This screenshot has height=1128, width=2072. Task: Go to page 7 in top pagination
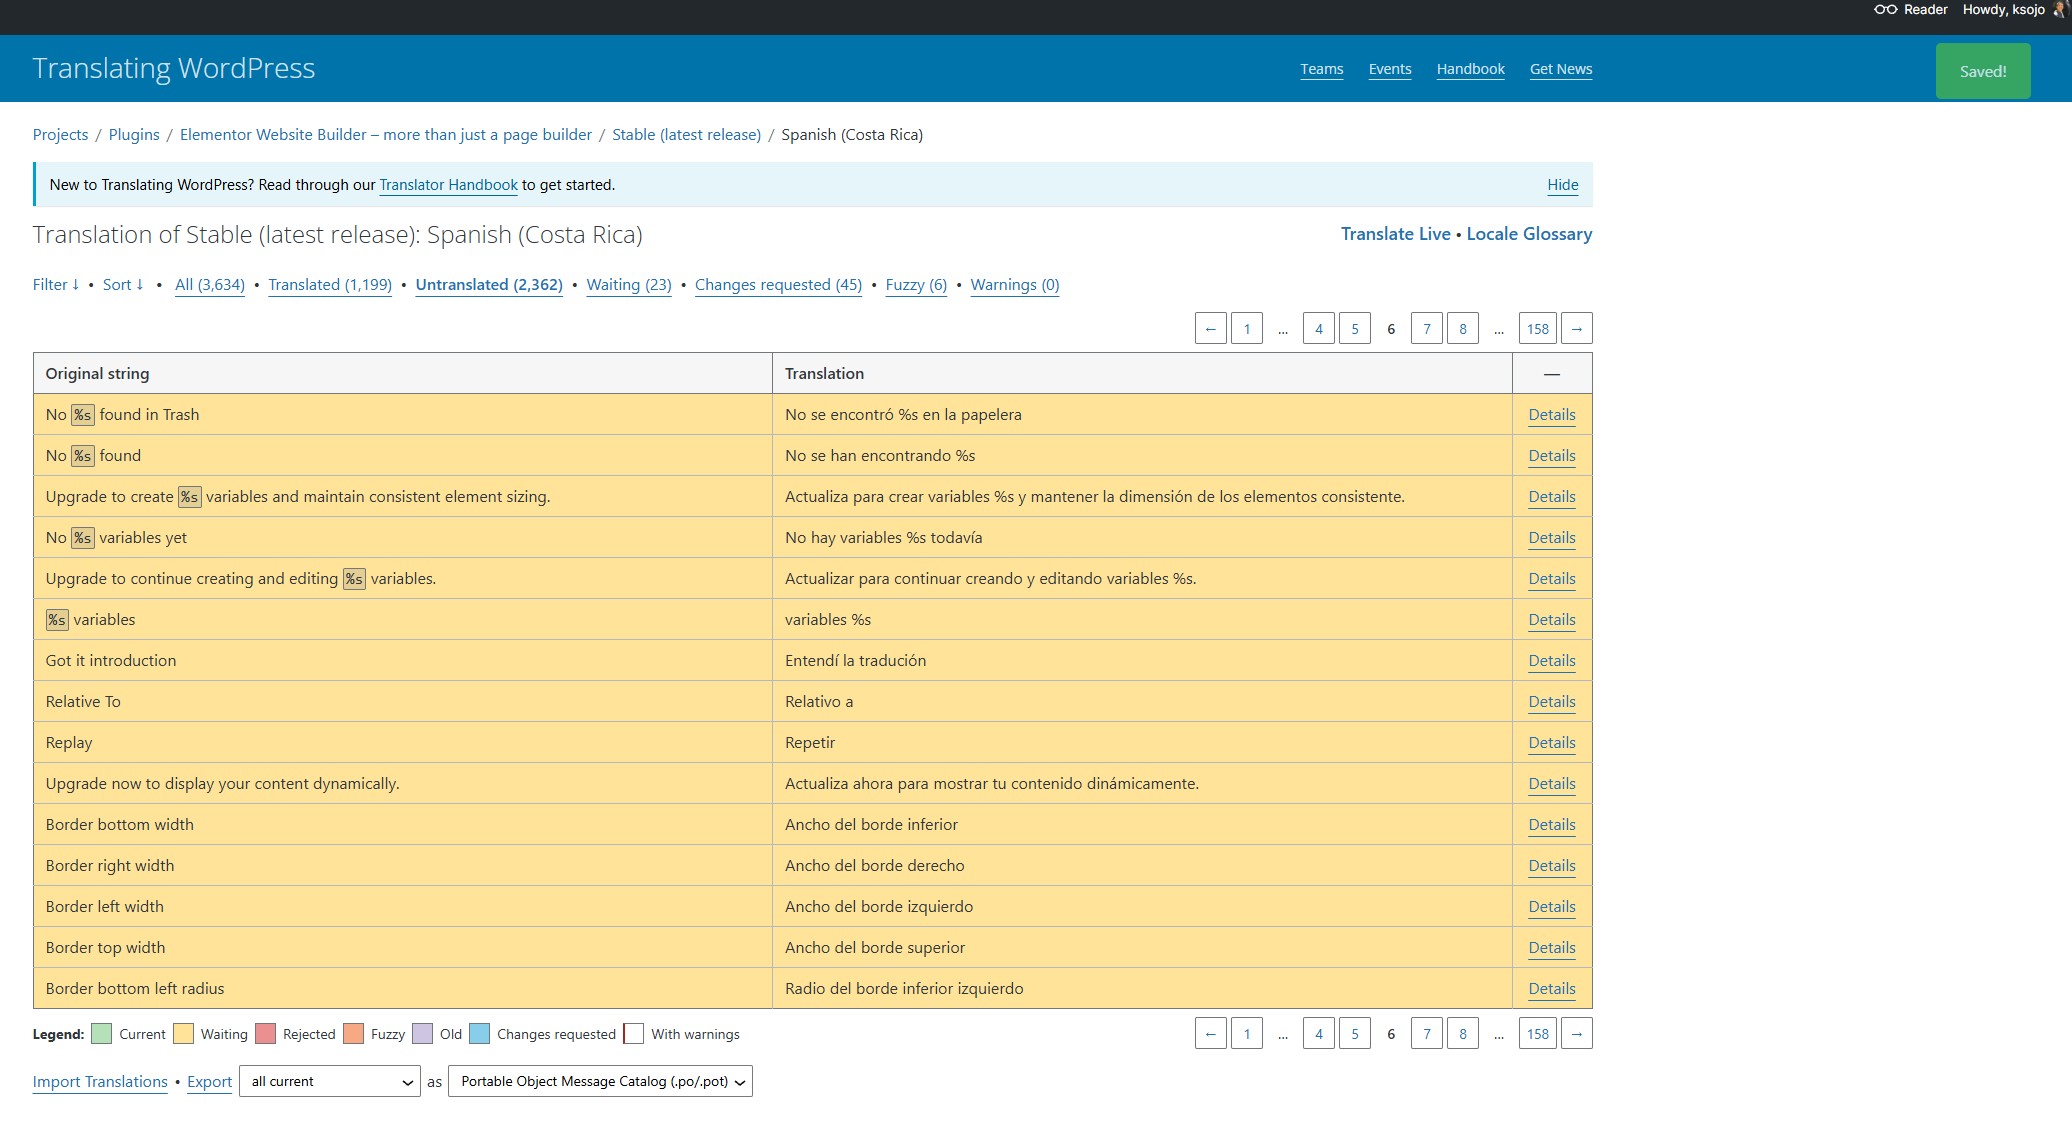click(x=1426, y=329)
